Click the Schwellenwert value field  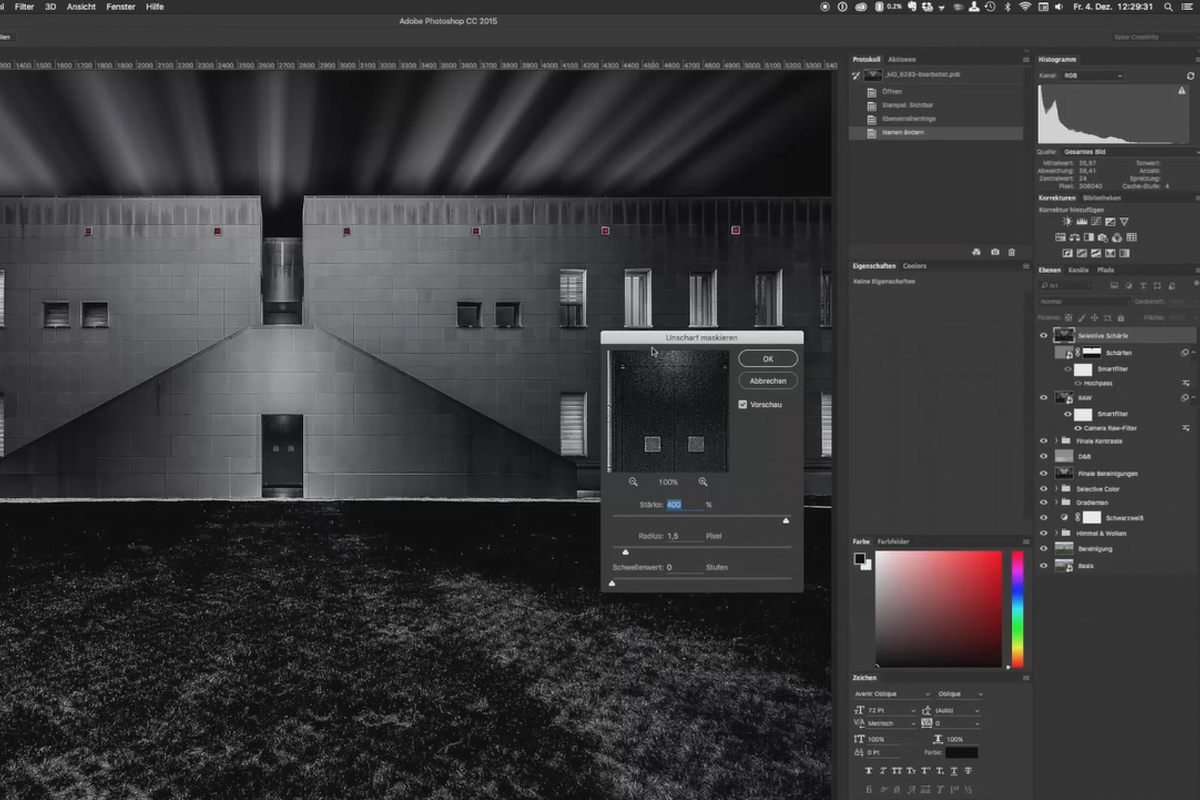[683, 567]
